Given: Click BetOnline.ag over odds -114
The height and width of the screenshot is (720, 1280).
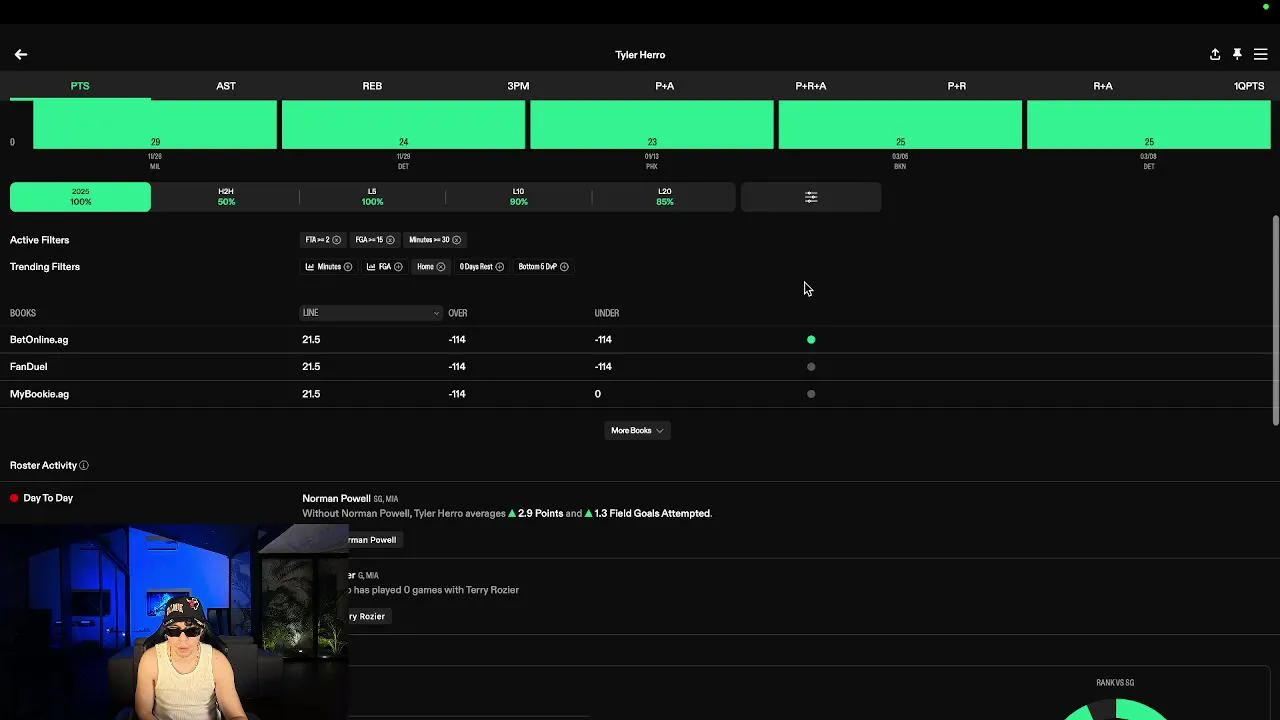Looking at the screenshot, I should [x=457, y=340].
